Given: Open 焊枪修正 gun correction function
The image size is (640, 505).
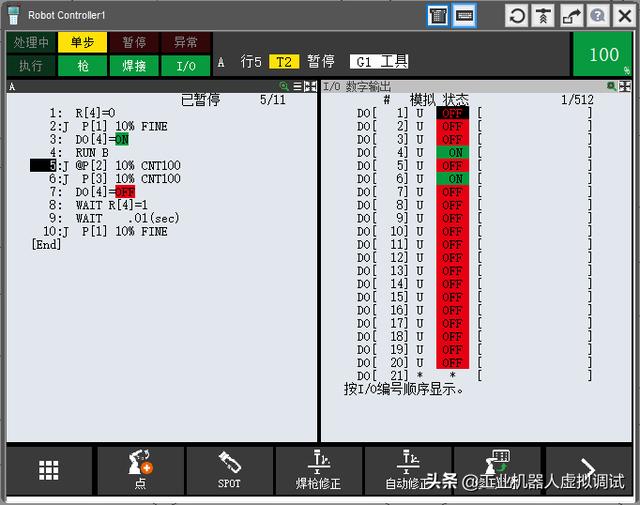Looking at the screenshot, I should click(x=318, y=471).
